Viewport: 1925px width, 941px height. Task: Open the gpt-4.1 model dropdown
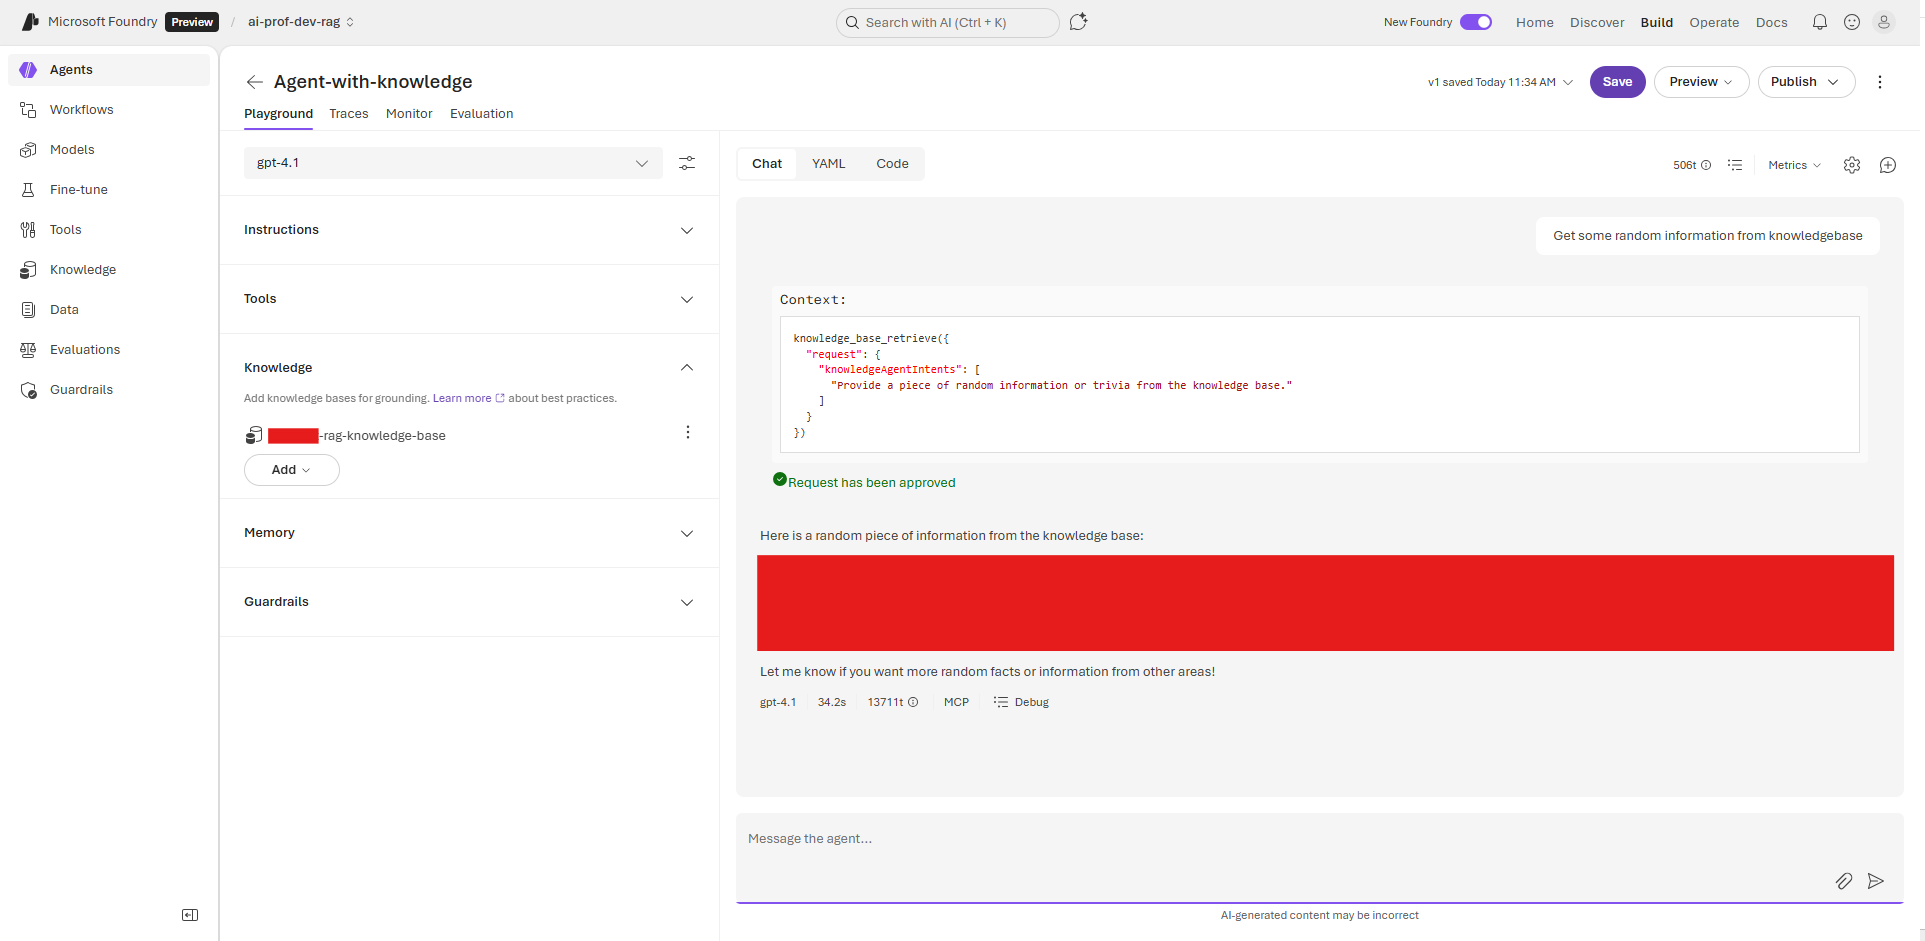(453, 163)
